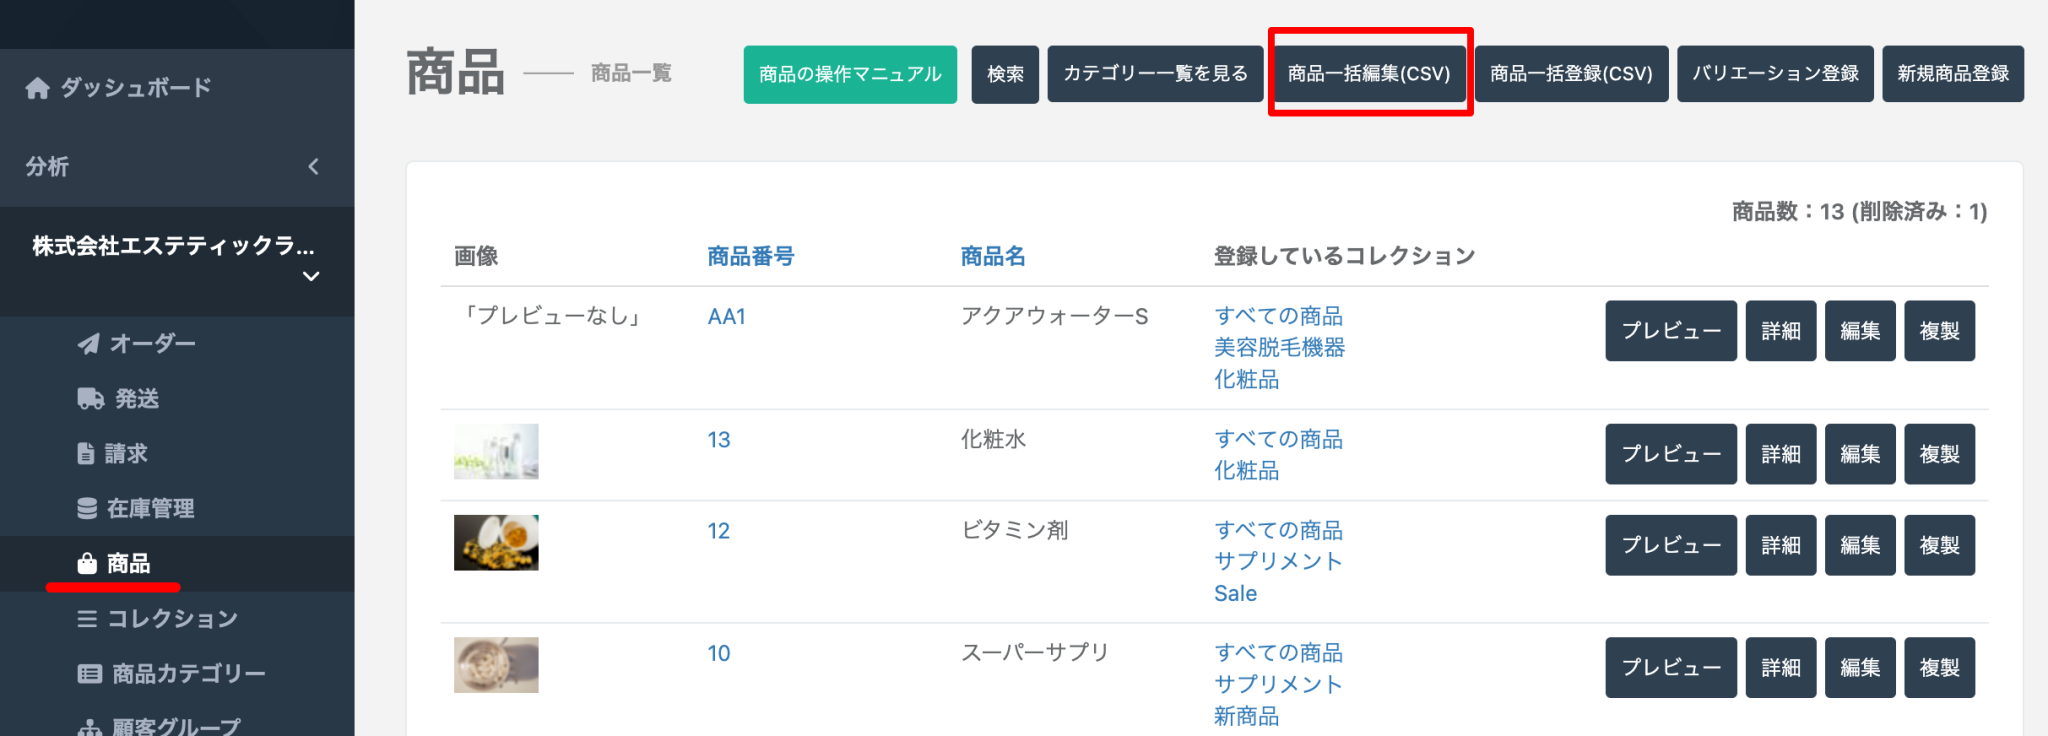Click the truck shipping icon
The height and width of the screenshot is (736, 2048).
(x=90, y=399)
